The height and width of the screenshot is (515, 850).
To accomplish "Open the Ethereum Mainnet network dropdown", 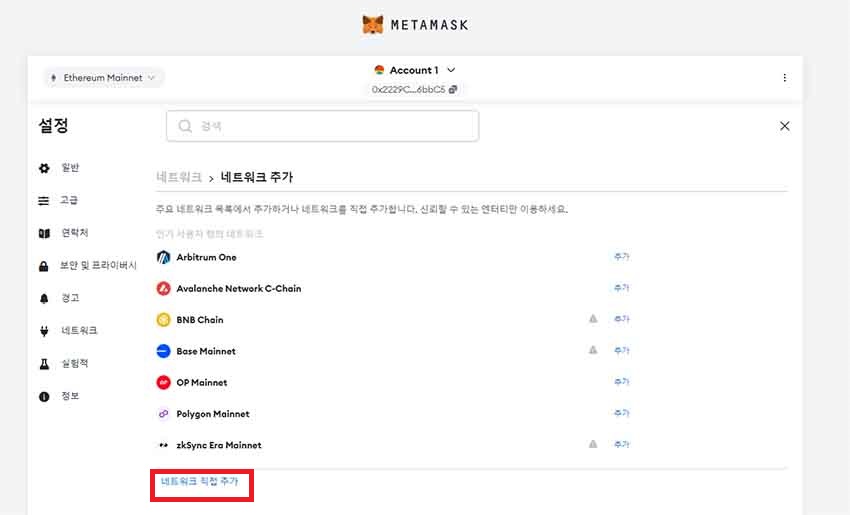I will [x=103, y=78].
